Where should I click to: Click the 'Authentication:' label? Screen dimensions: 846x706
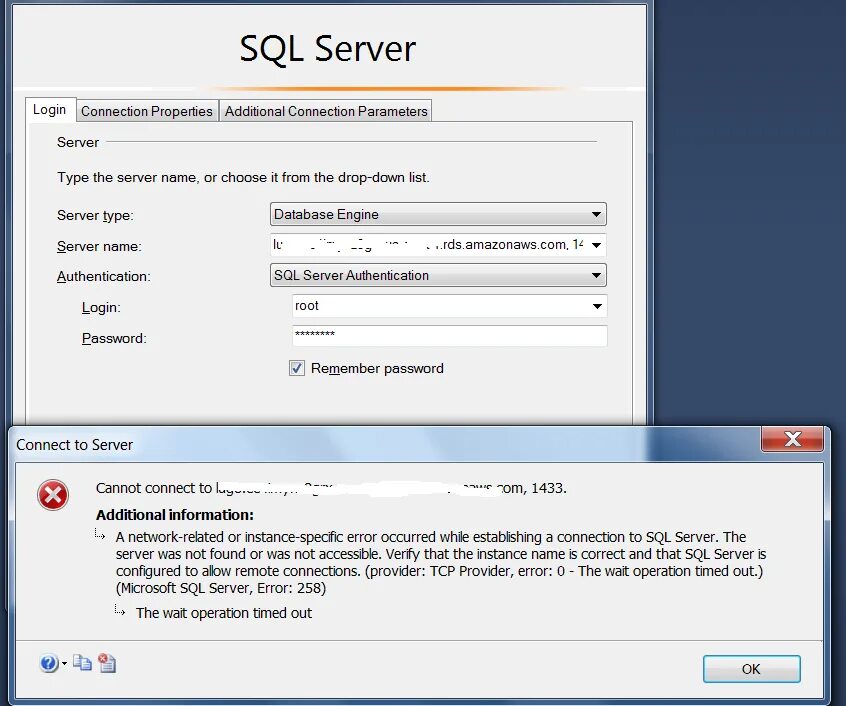[x=104, y=277]
